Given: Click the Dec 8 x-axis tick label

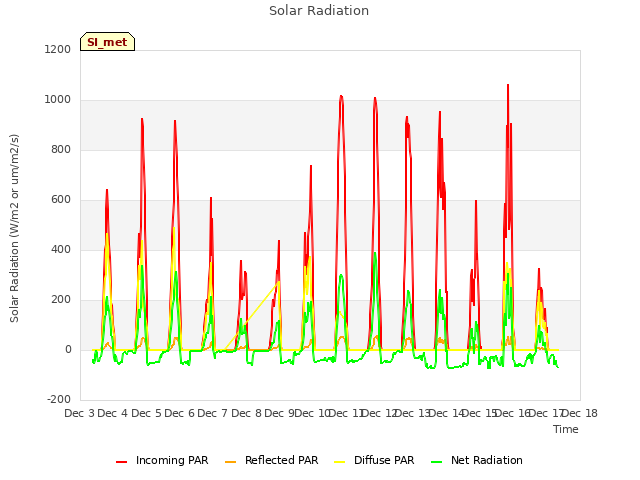Looking at the screenshot, I should pyautogui.click(x=246, y=413).
